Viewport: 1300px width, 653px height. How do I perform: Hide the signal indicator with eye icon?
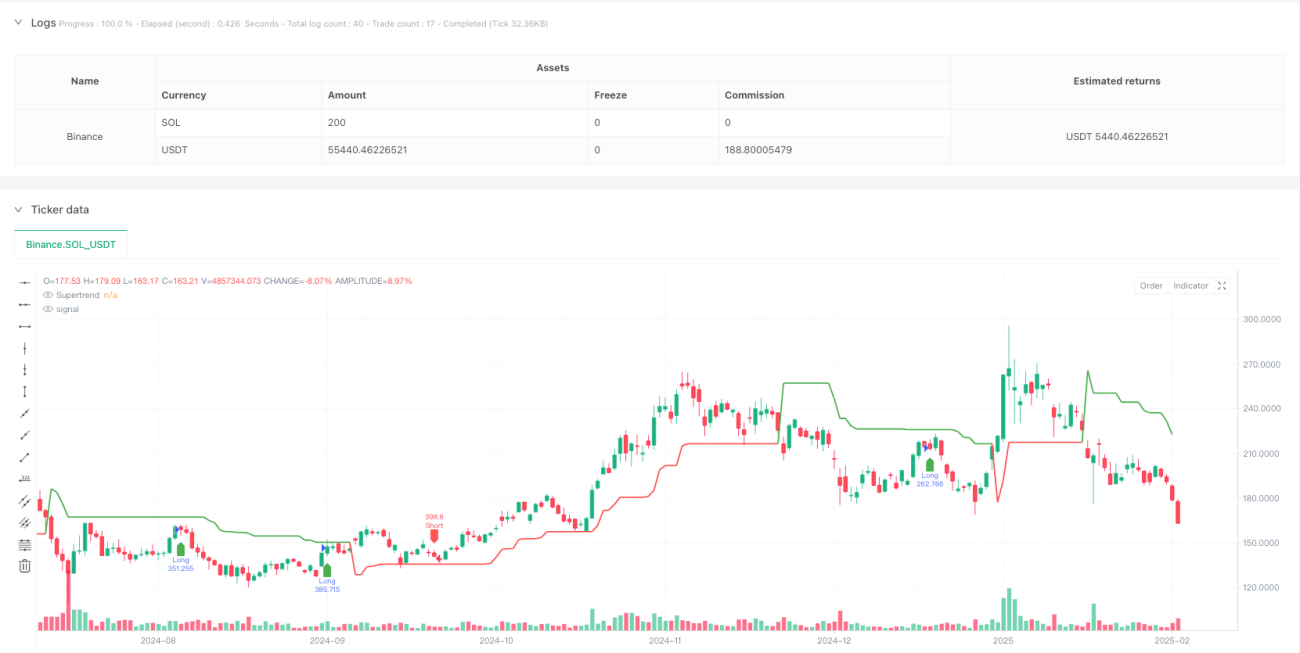pos(47,309)
